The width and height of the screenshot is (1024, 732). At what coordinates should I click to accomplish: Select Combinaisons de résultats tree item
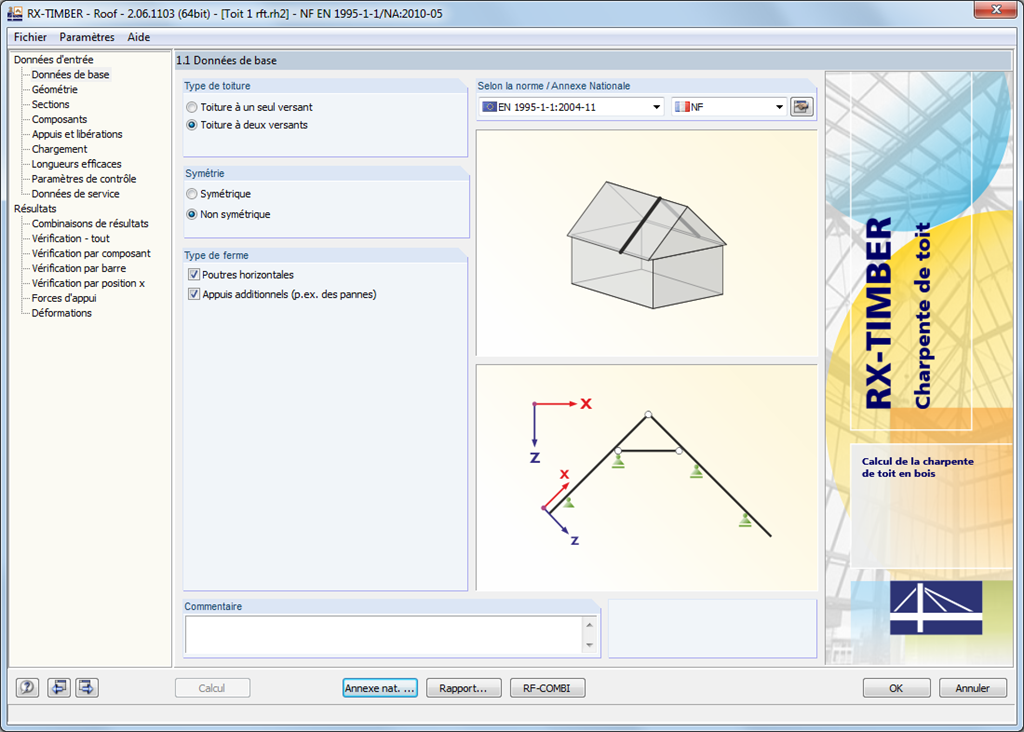click(x=90, y=223)
